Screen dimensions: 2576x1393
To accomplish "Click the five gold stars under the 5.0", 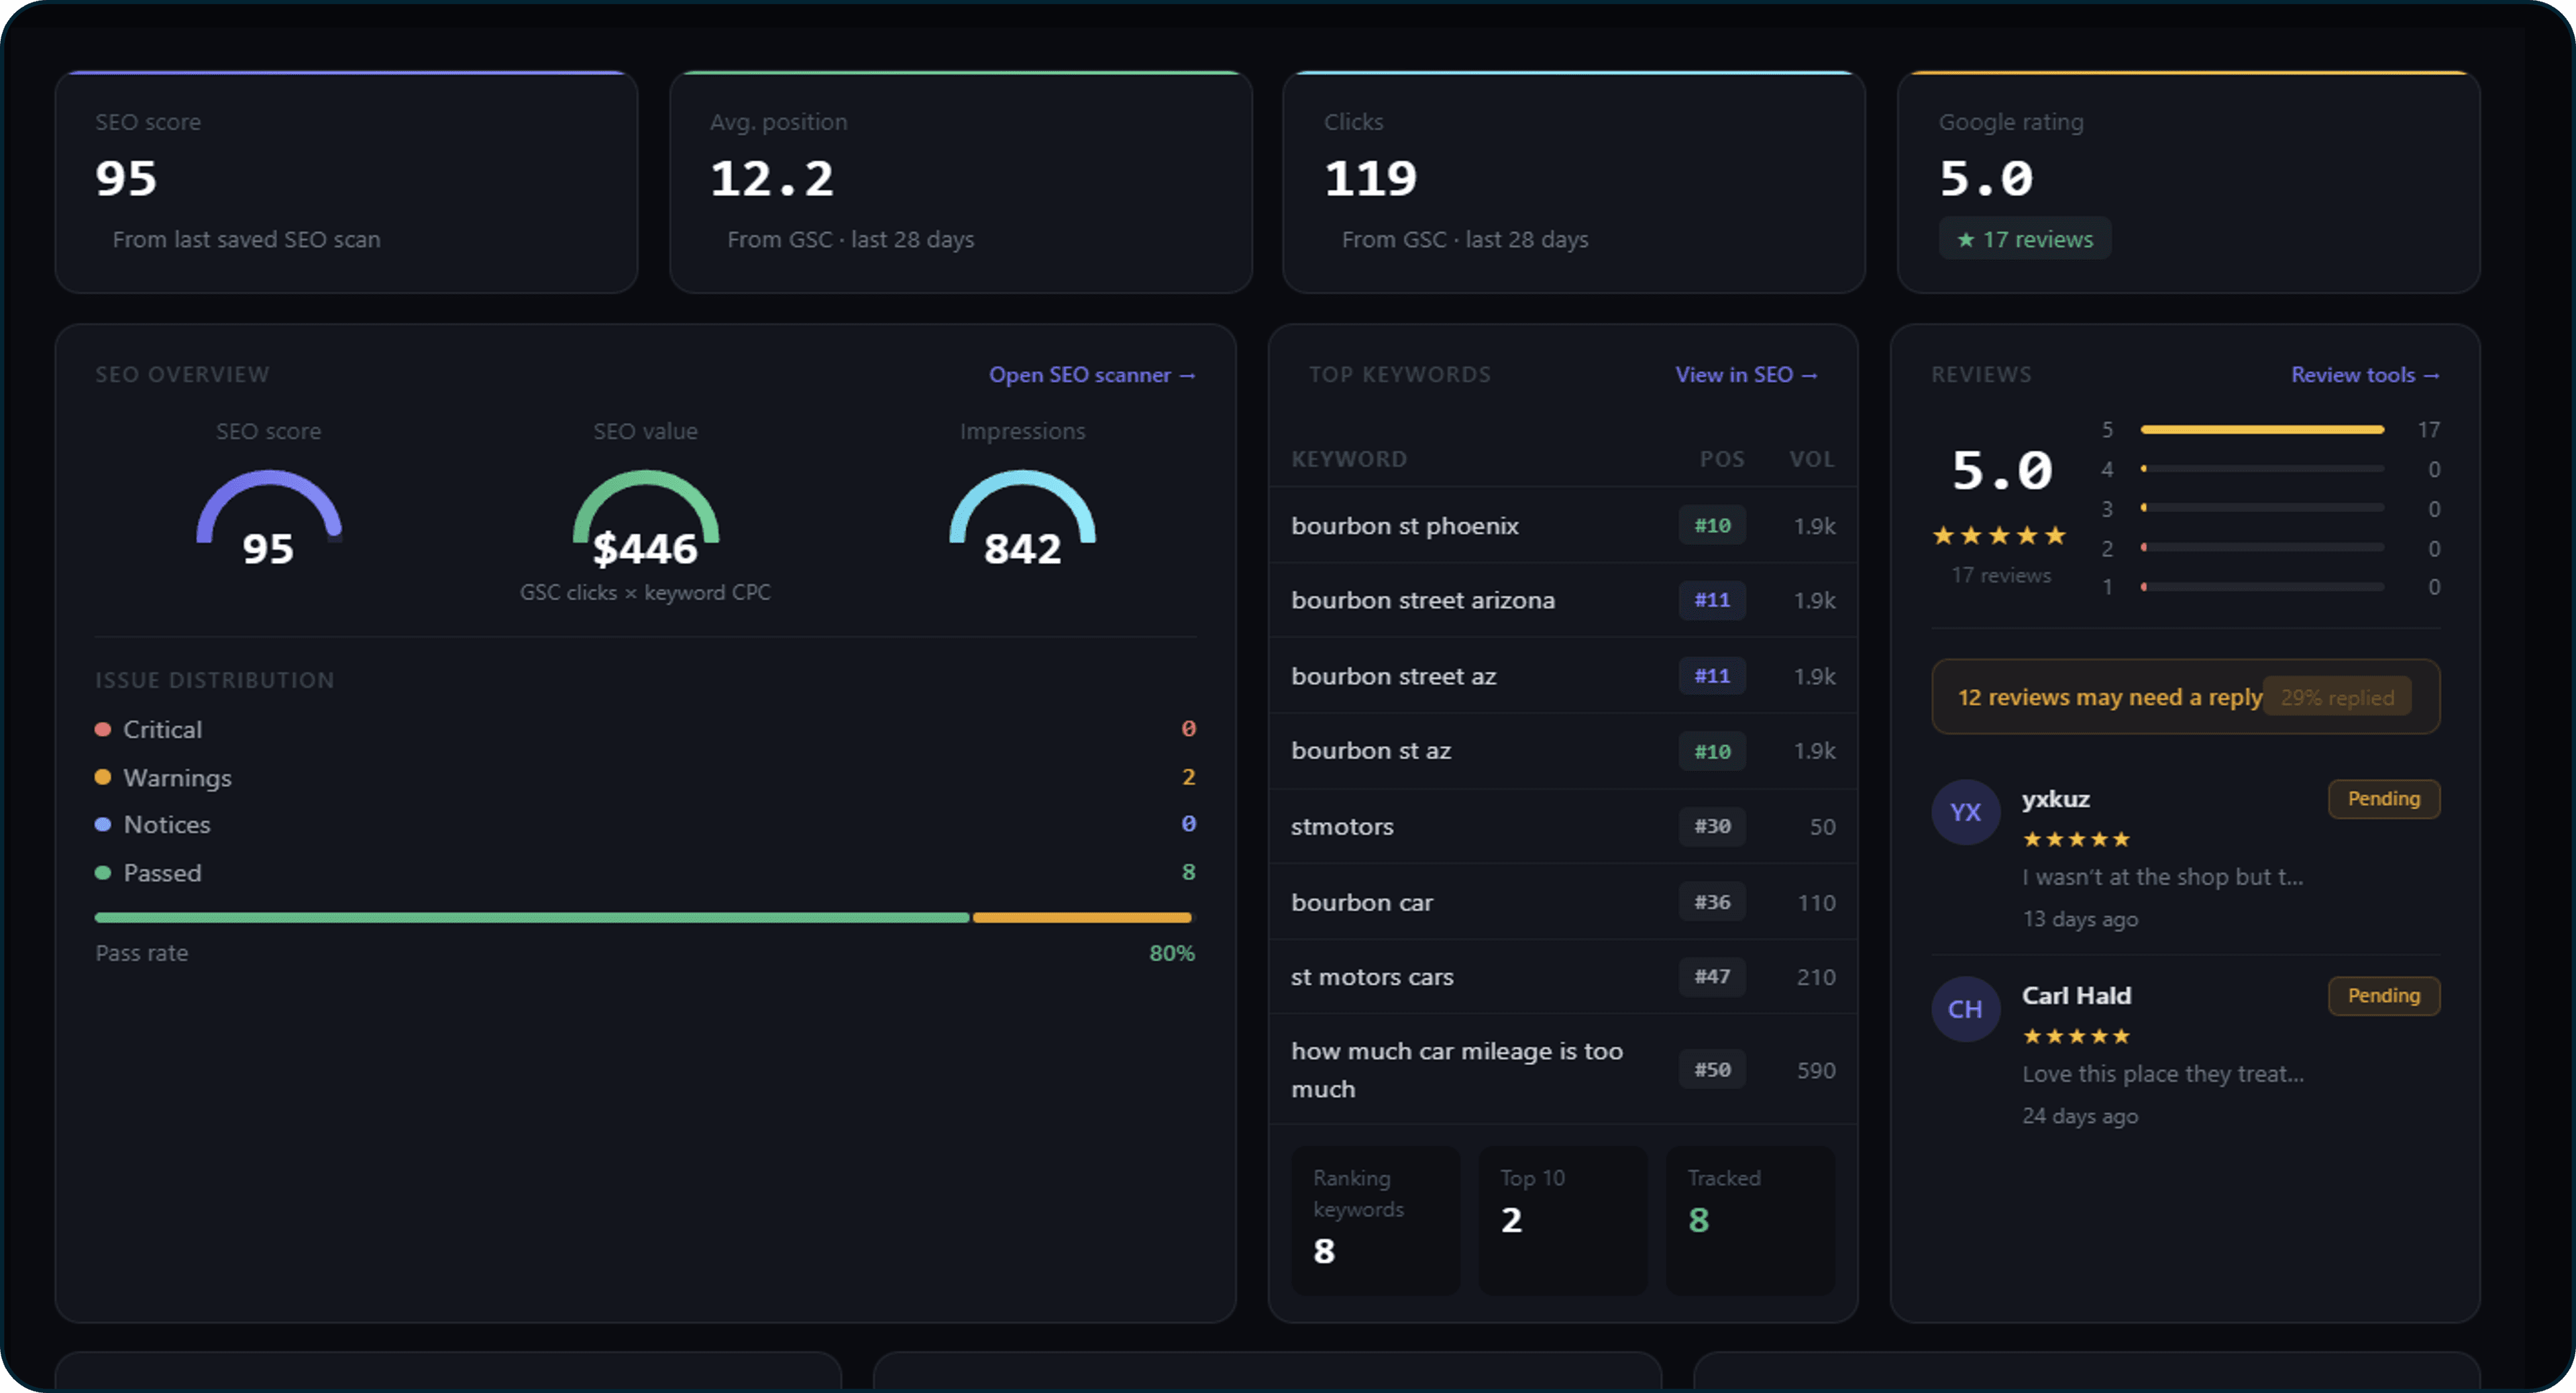I will click(x=1999, y=537).
